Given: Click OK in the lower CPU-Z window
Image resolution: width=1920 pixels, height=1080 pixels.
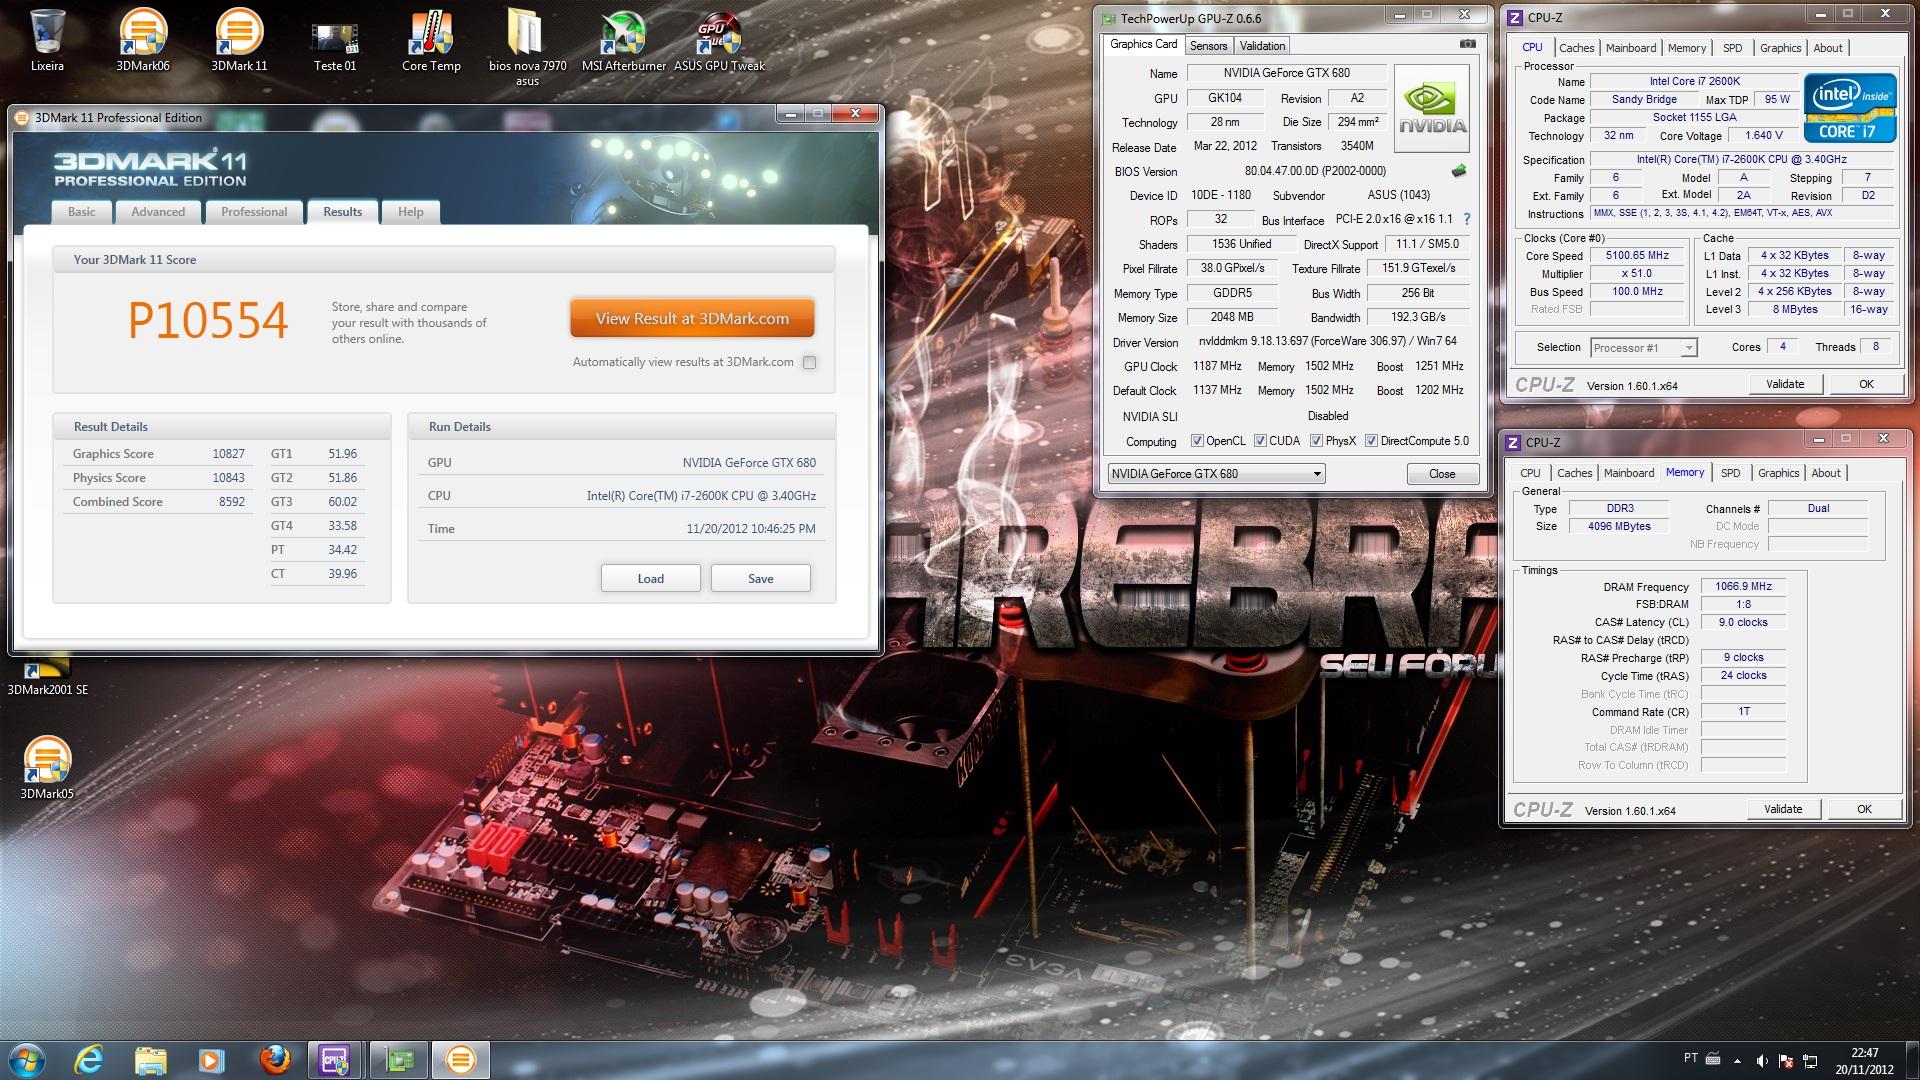Looking at the screenshot, I should coord(1864,809).
